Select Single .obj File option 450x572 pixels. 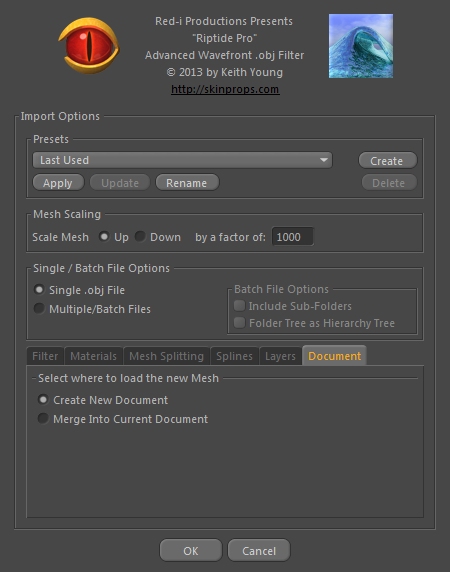click(39, 290)
